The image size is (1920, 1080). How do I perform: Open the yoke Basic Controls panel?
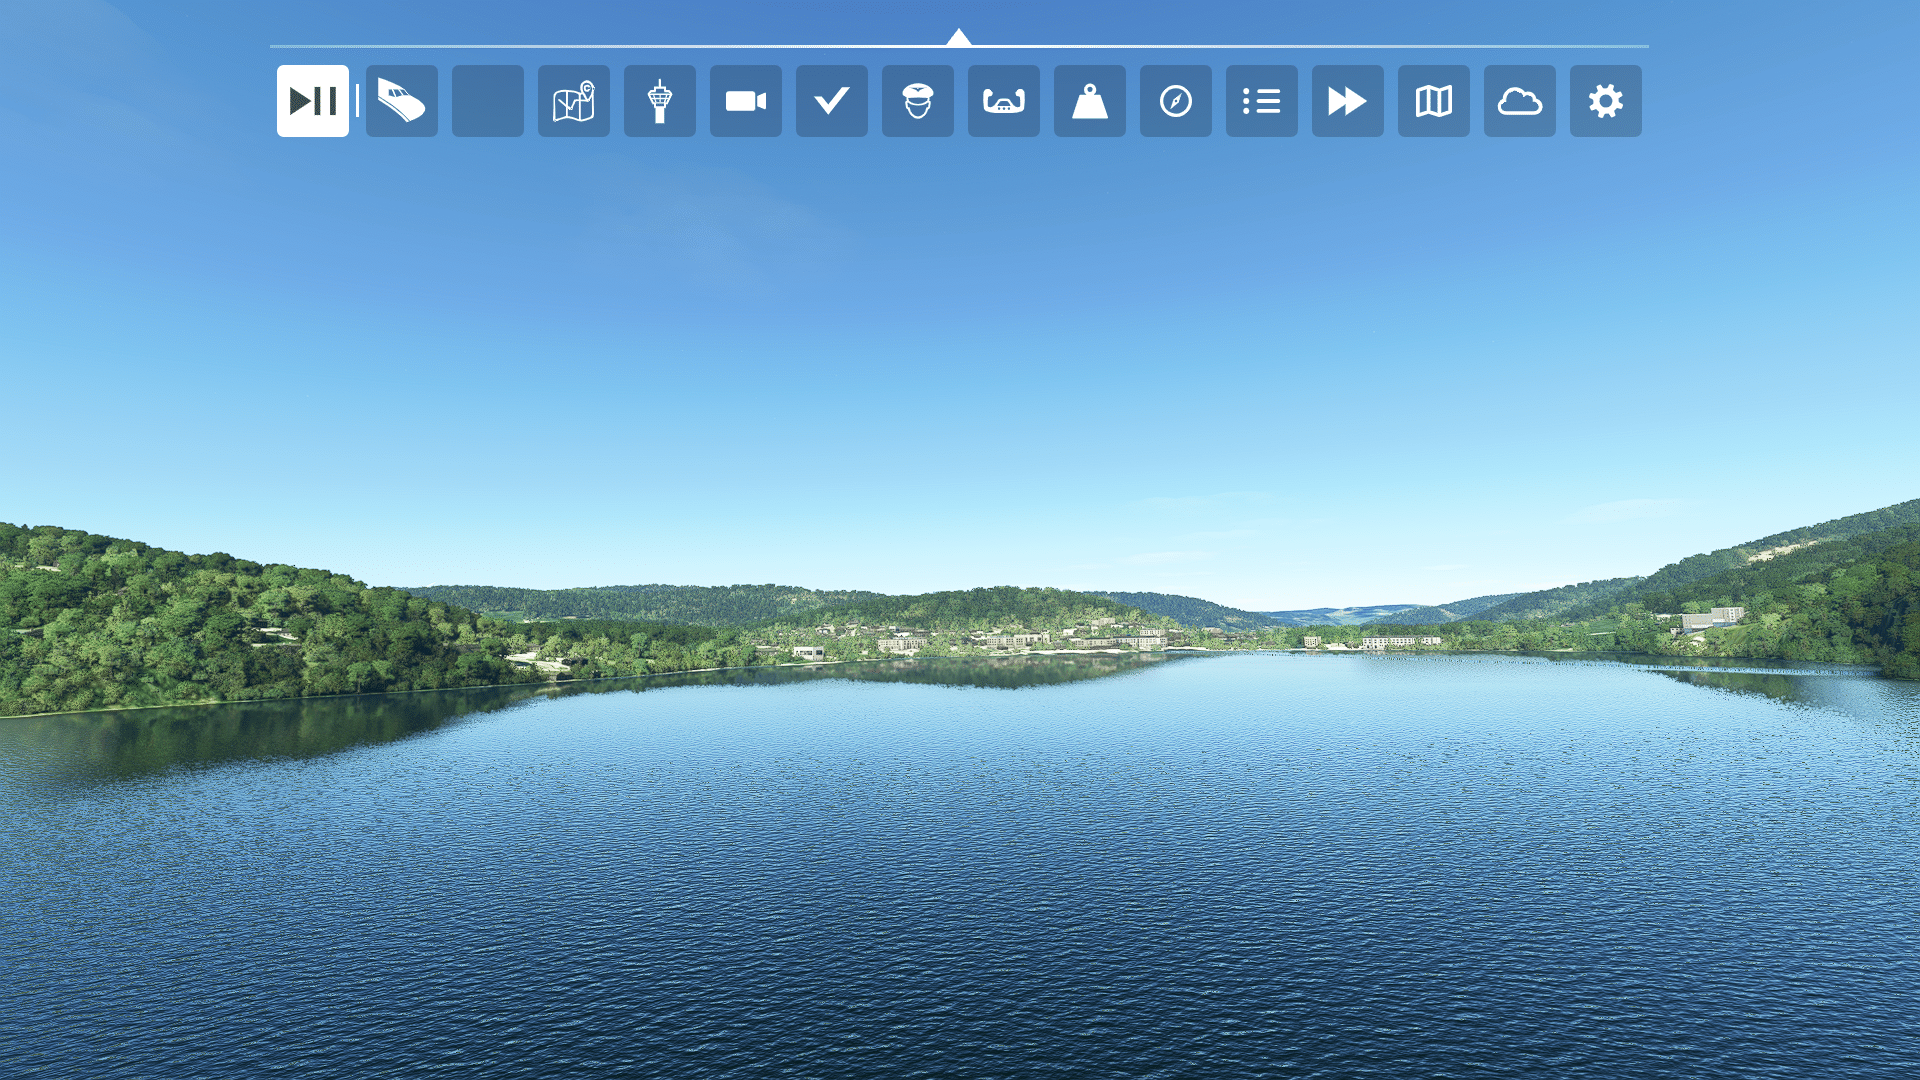(x=1003, y=101)
